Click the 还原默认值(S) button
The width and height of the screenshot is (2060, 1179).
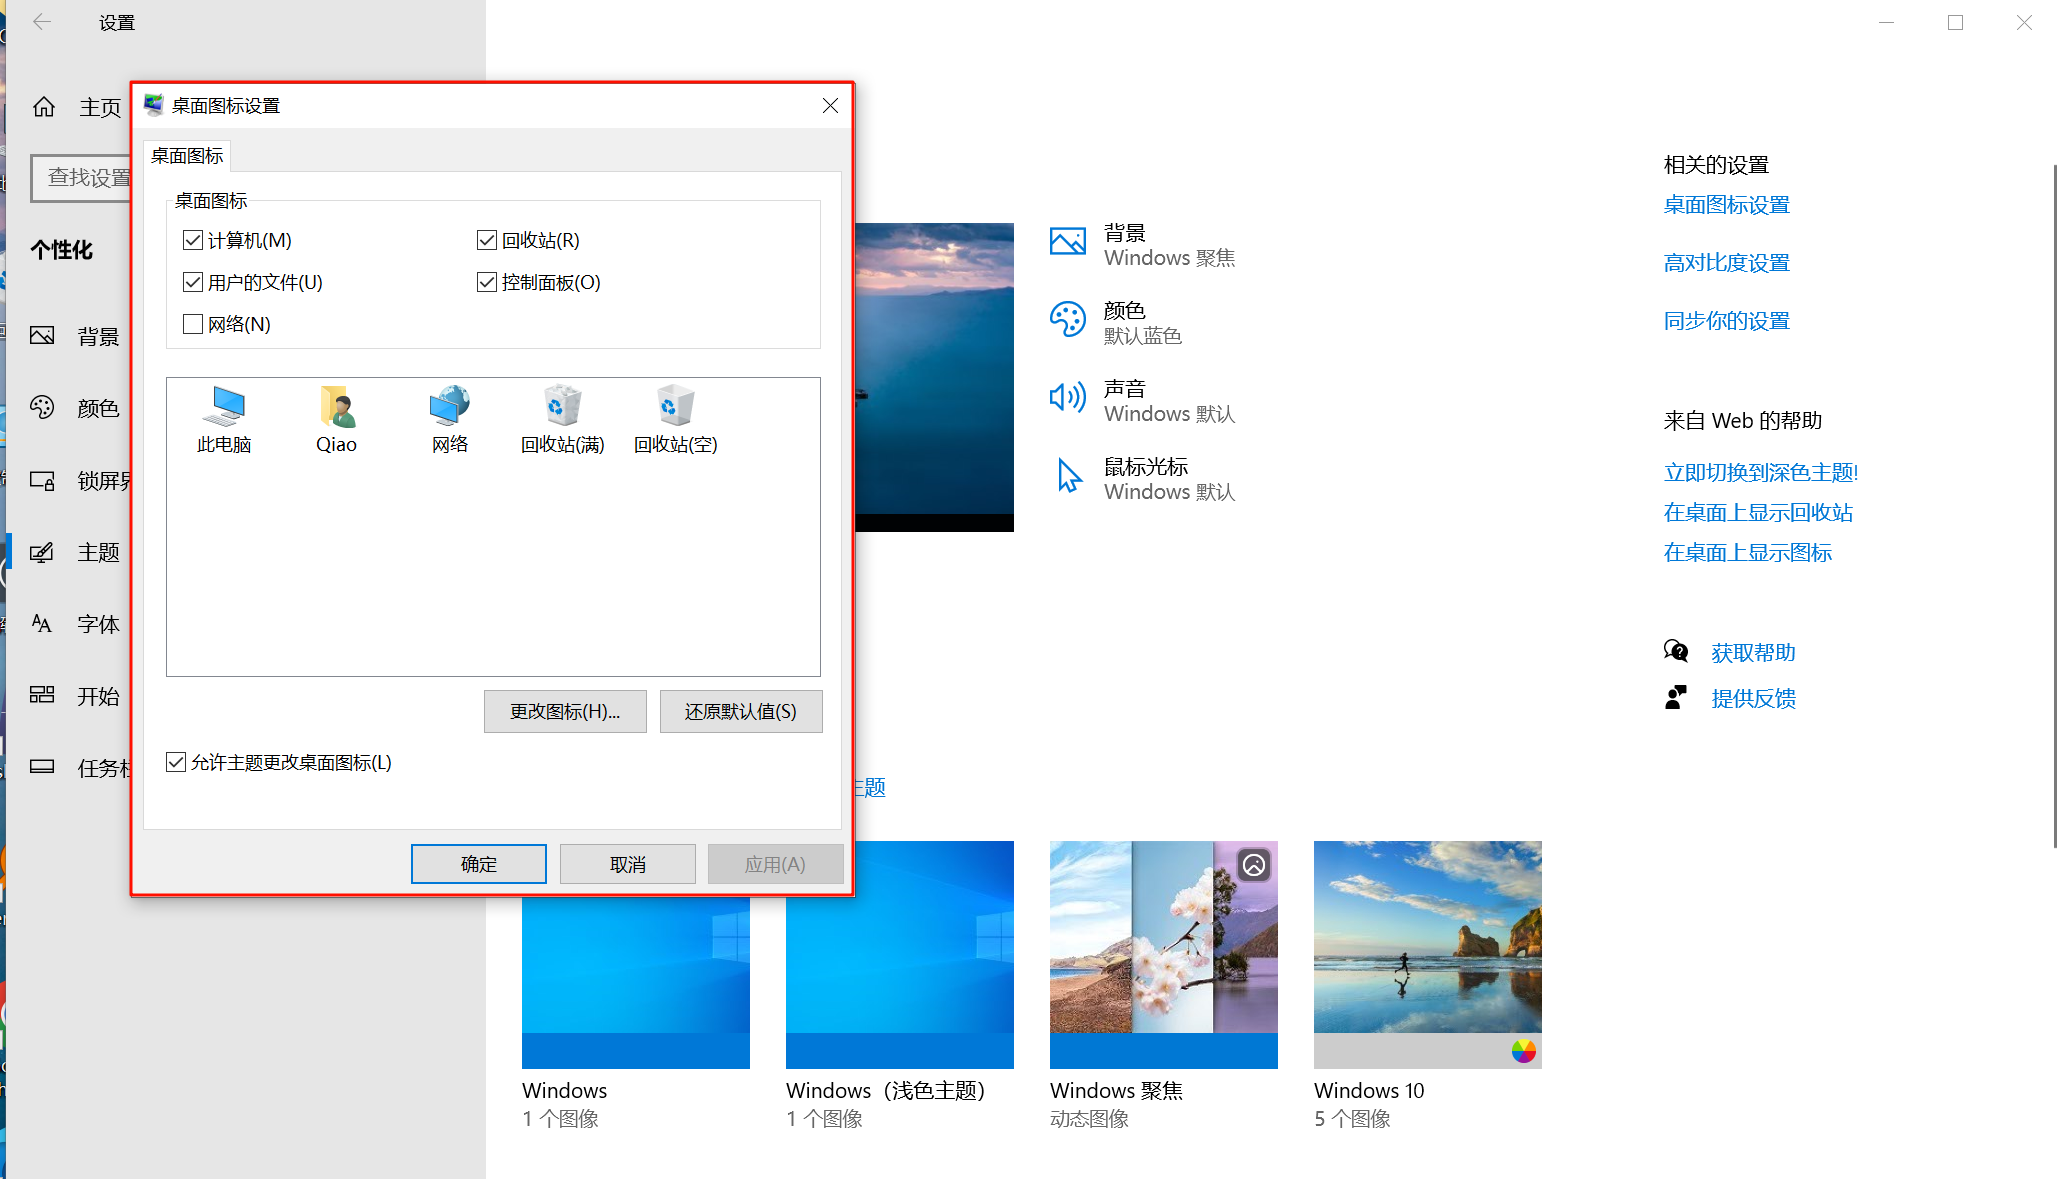point(740,712)
